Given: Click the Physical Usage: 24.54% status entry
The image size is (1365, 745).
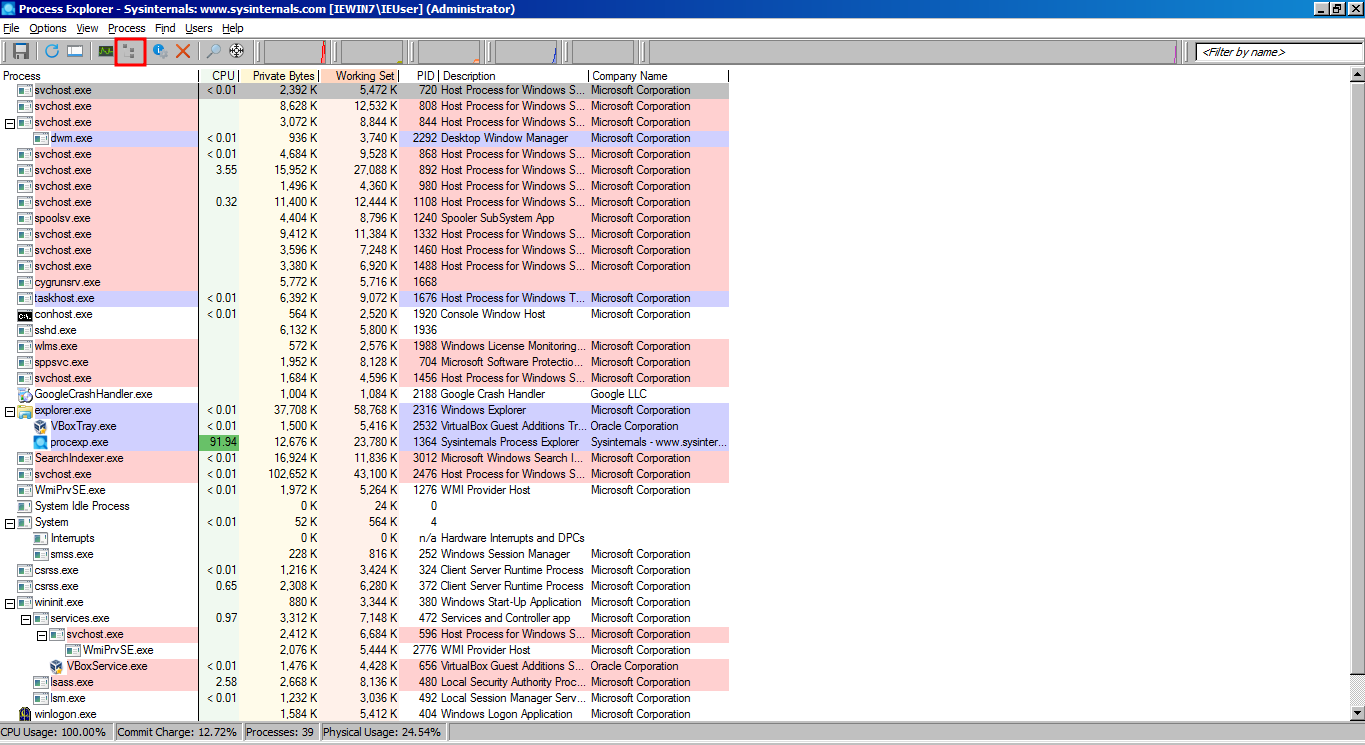Looking at the screenshot, I should [382, 732].
